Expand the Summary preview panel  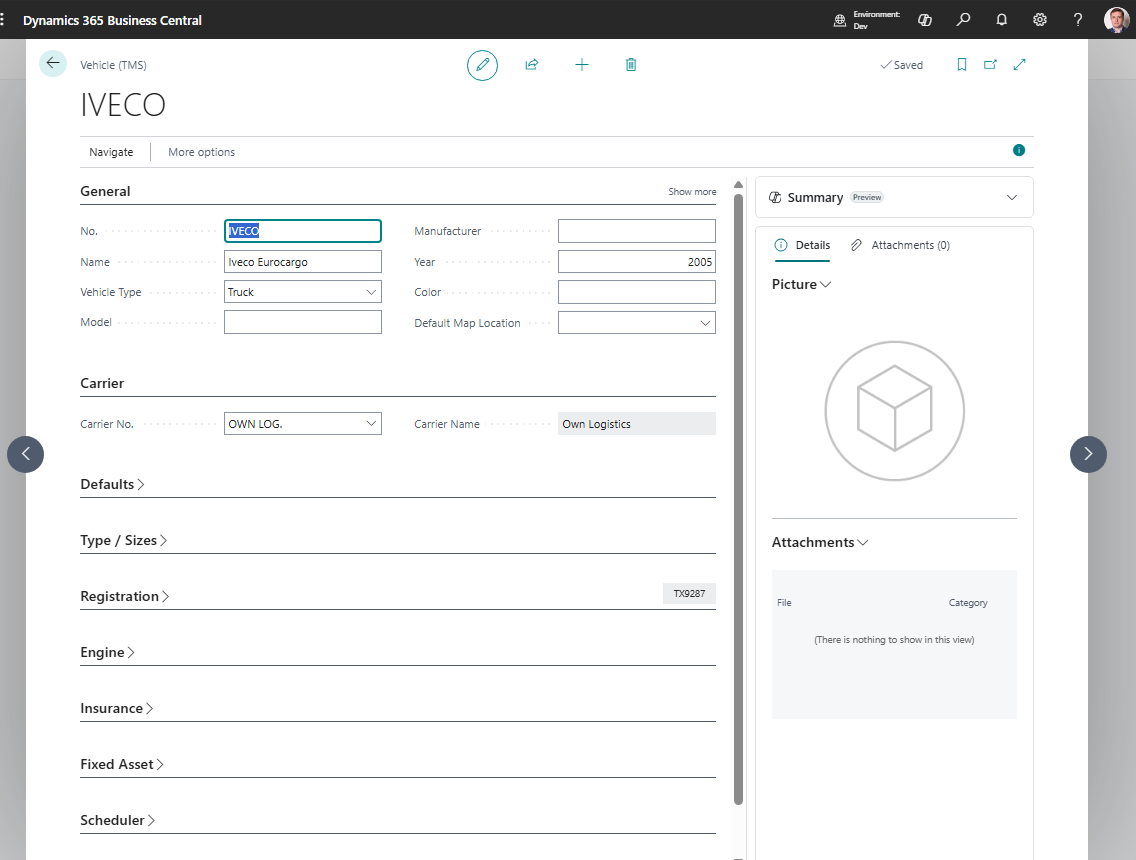tap(1011, 197)
